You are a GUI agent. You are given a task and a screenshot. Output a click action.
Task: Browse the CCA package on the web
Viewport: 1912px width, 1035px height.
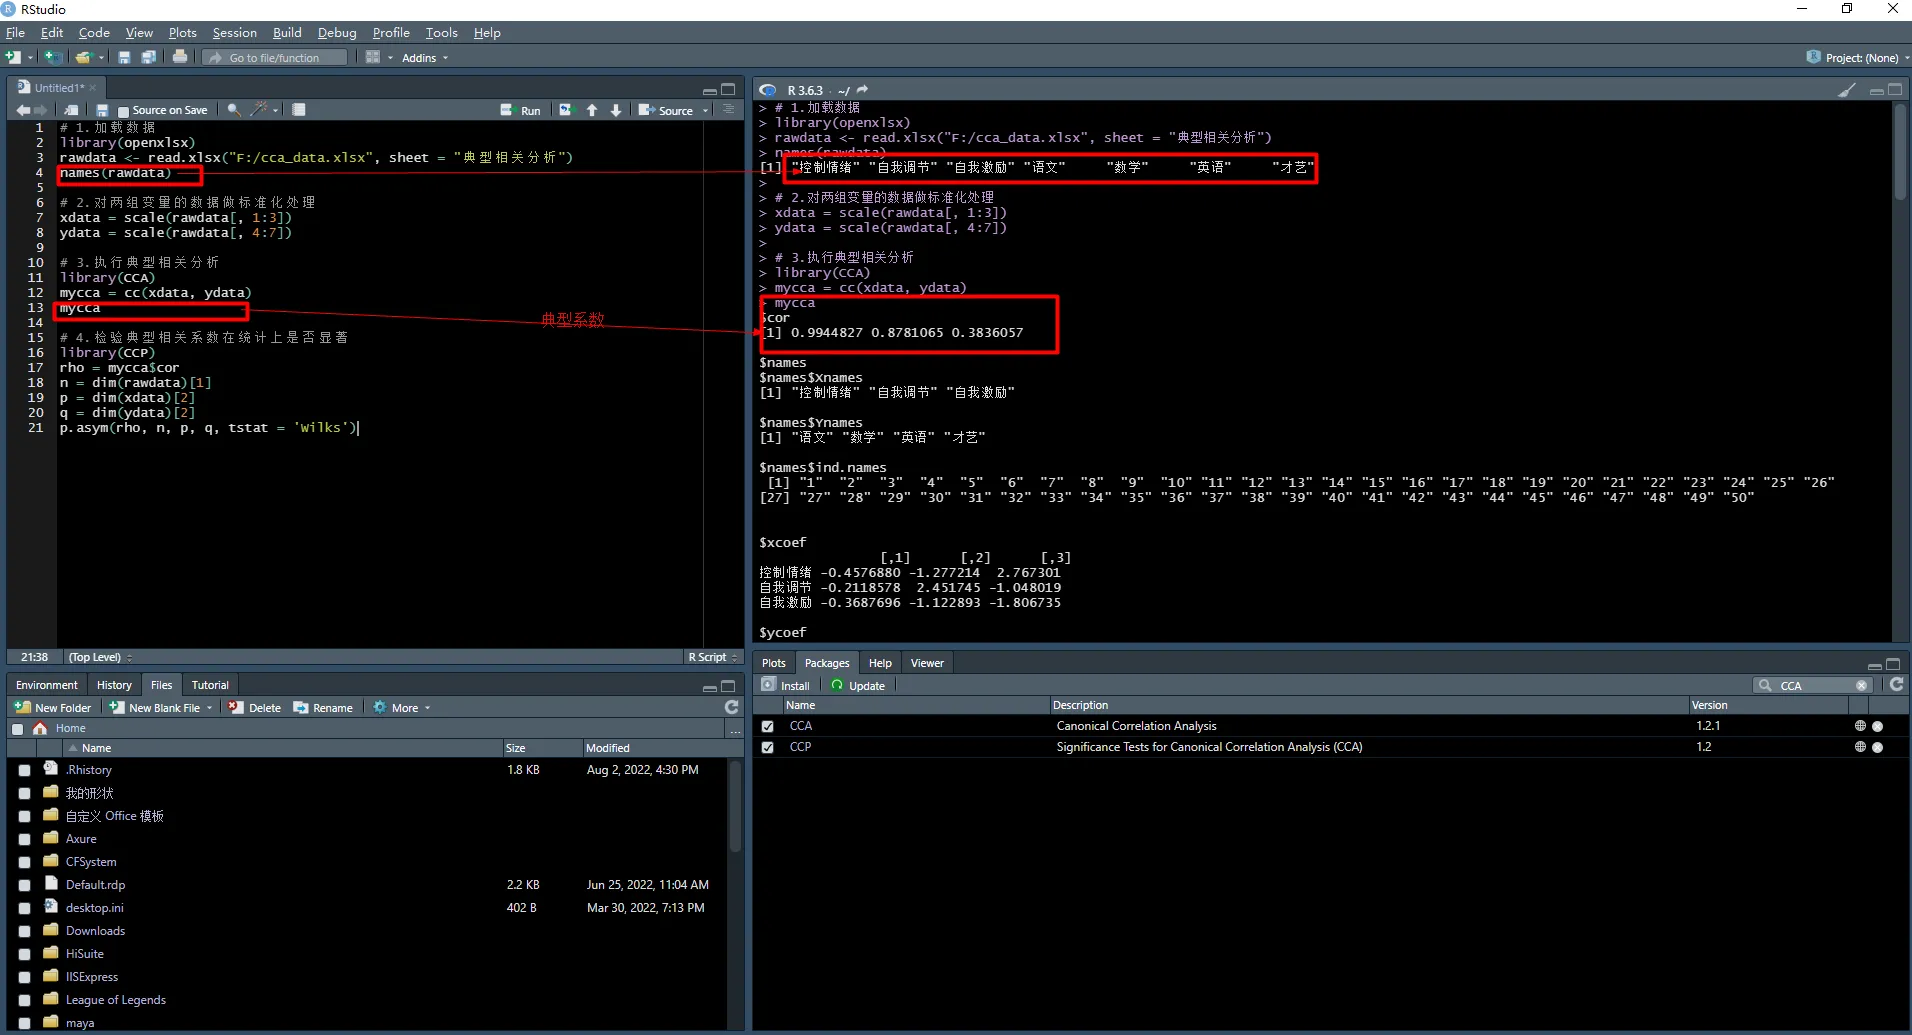point(1860,726)
